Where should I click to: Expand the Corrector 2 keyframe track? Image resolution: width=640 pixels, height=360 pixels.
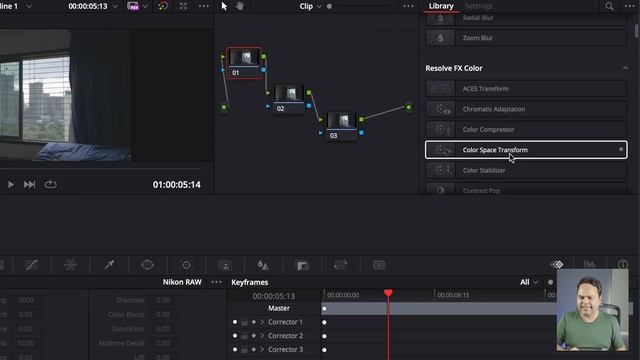[262, 336]
